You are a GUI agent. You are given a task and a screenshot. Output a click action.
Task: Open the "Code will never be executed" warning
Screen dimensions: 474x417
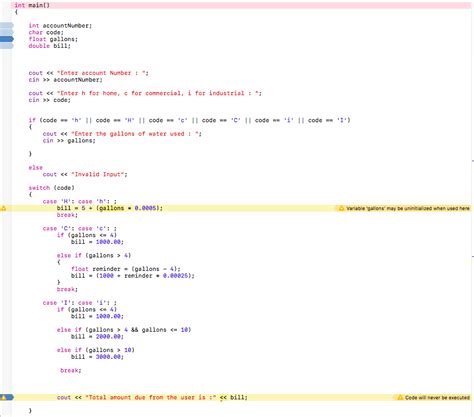433,397
